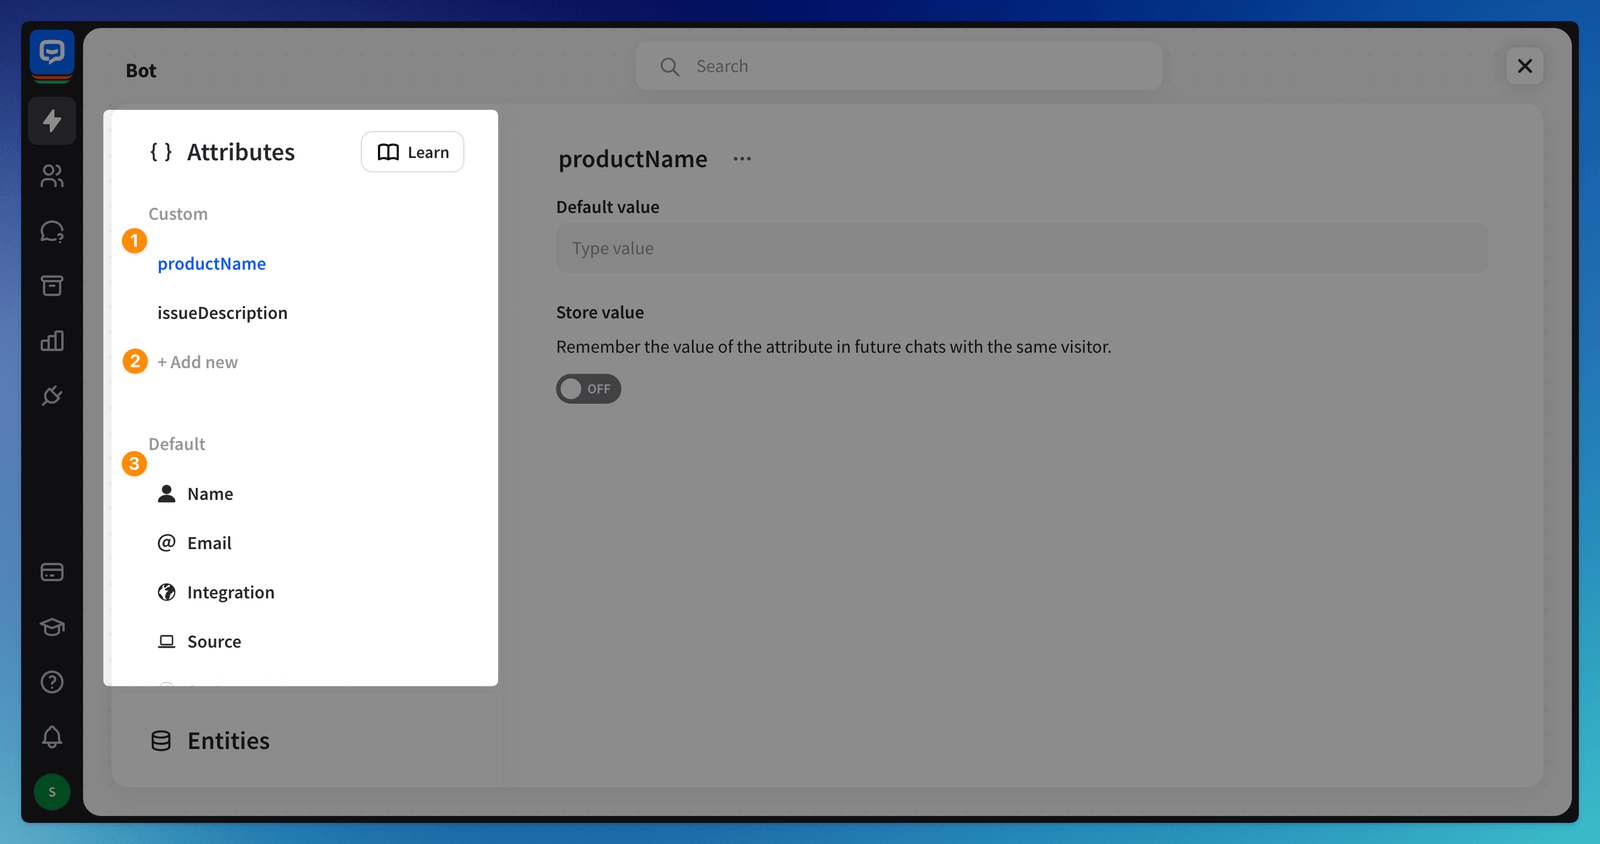The height and width of the screenshot is (844, 1600).
Task: Select the productName custom attribute
Action: point(211,264)
